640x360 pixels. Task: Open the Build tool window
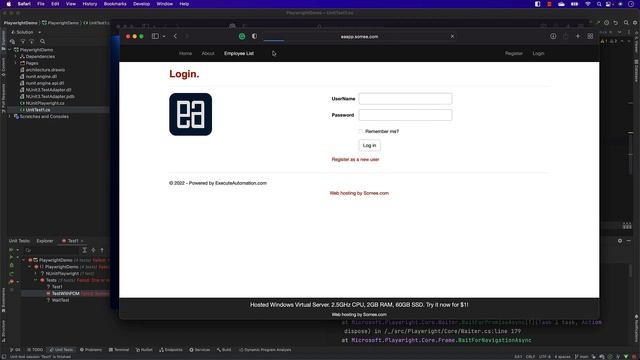pos(224,350)
